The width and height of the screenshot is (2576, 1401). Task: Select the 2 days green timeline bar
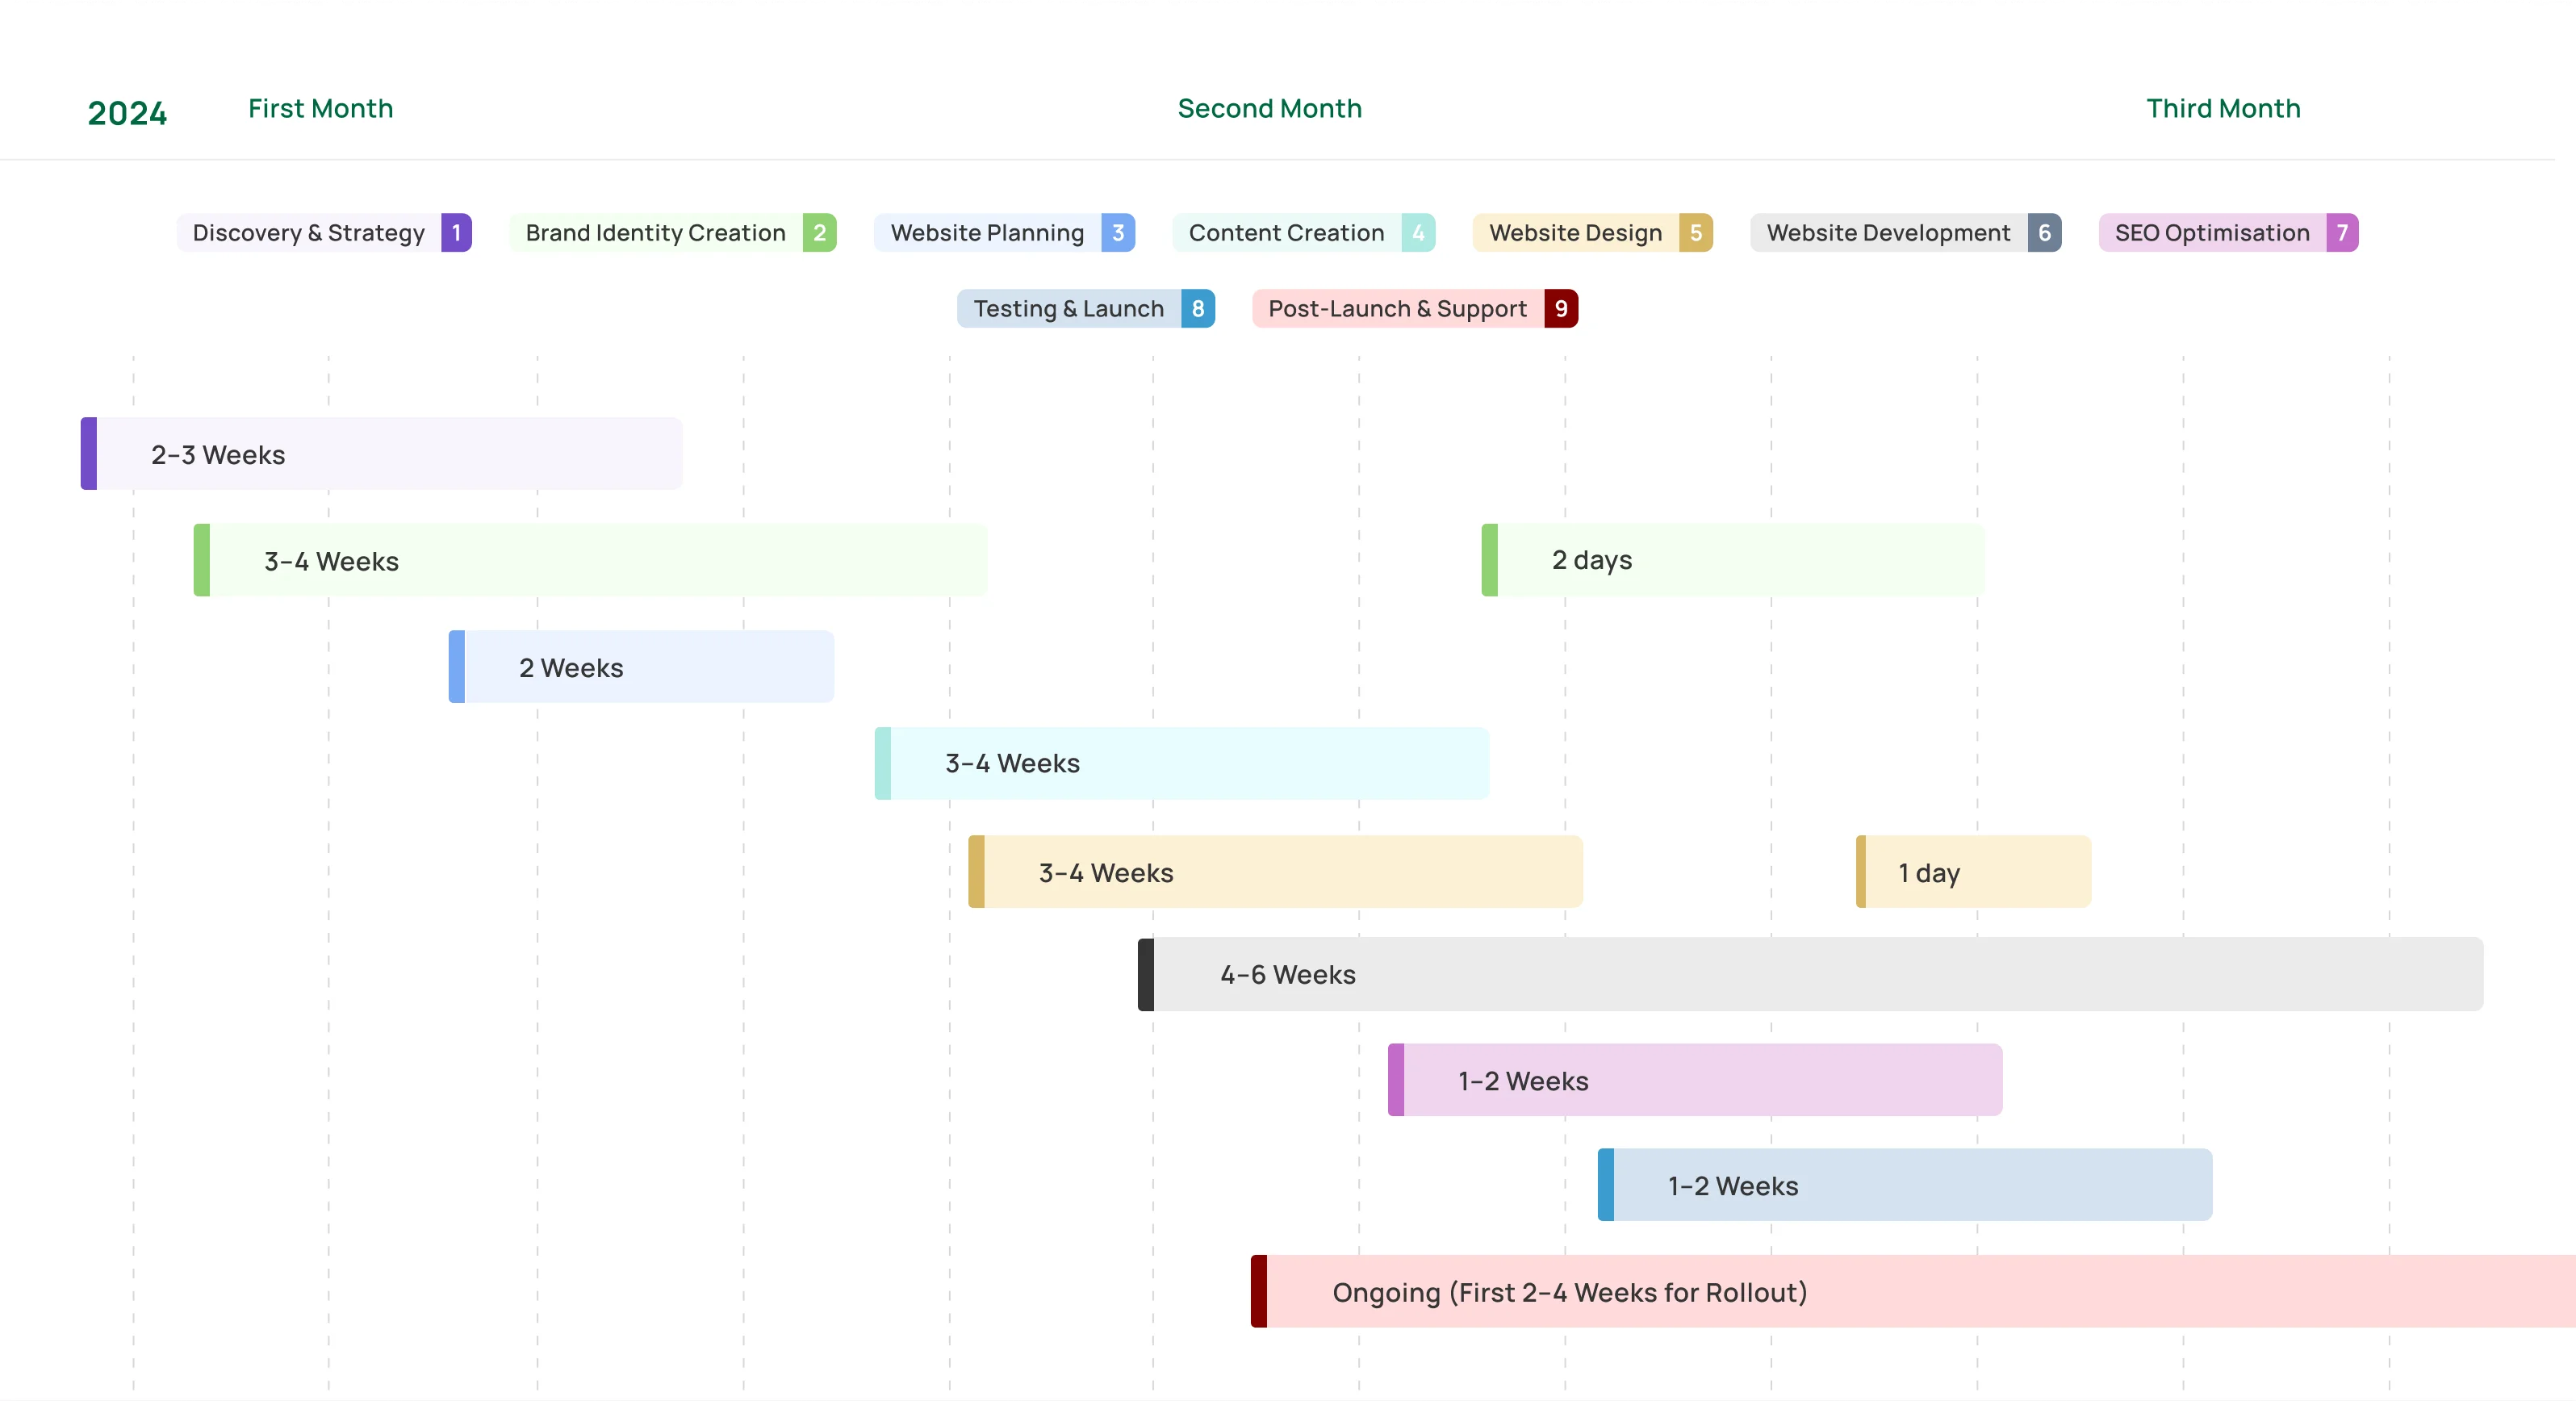(x=1732, y=560)
